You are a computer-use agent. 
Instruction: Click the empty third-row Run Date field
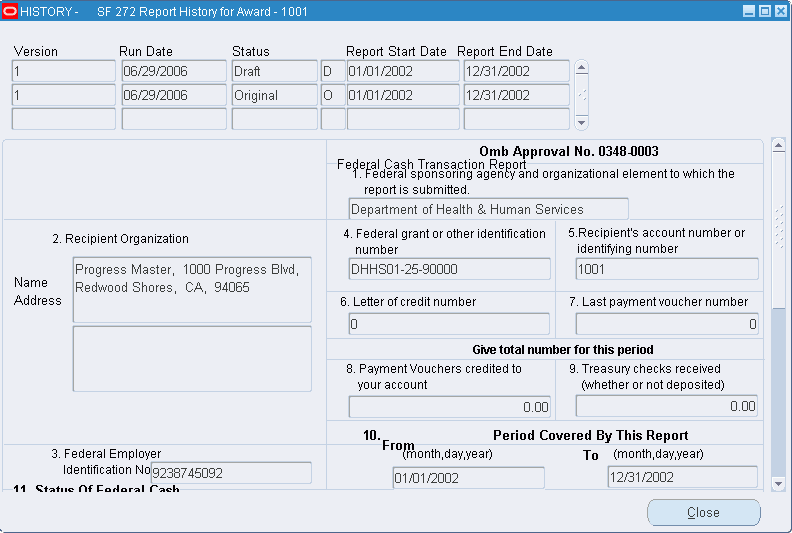[174, 119]
